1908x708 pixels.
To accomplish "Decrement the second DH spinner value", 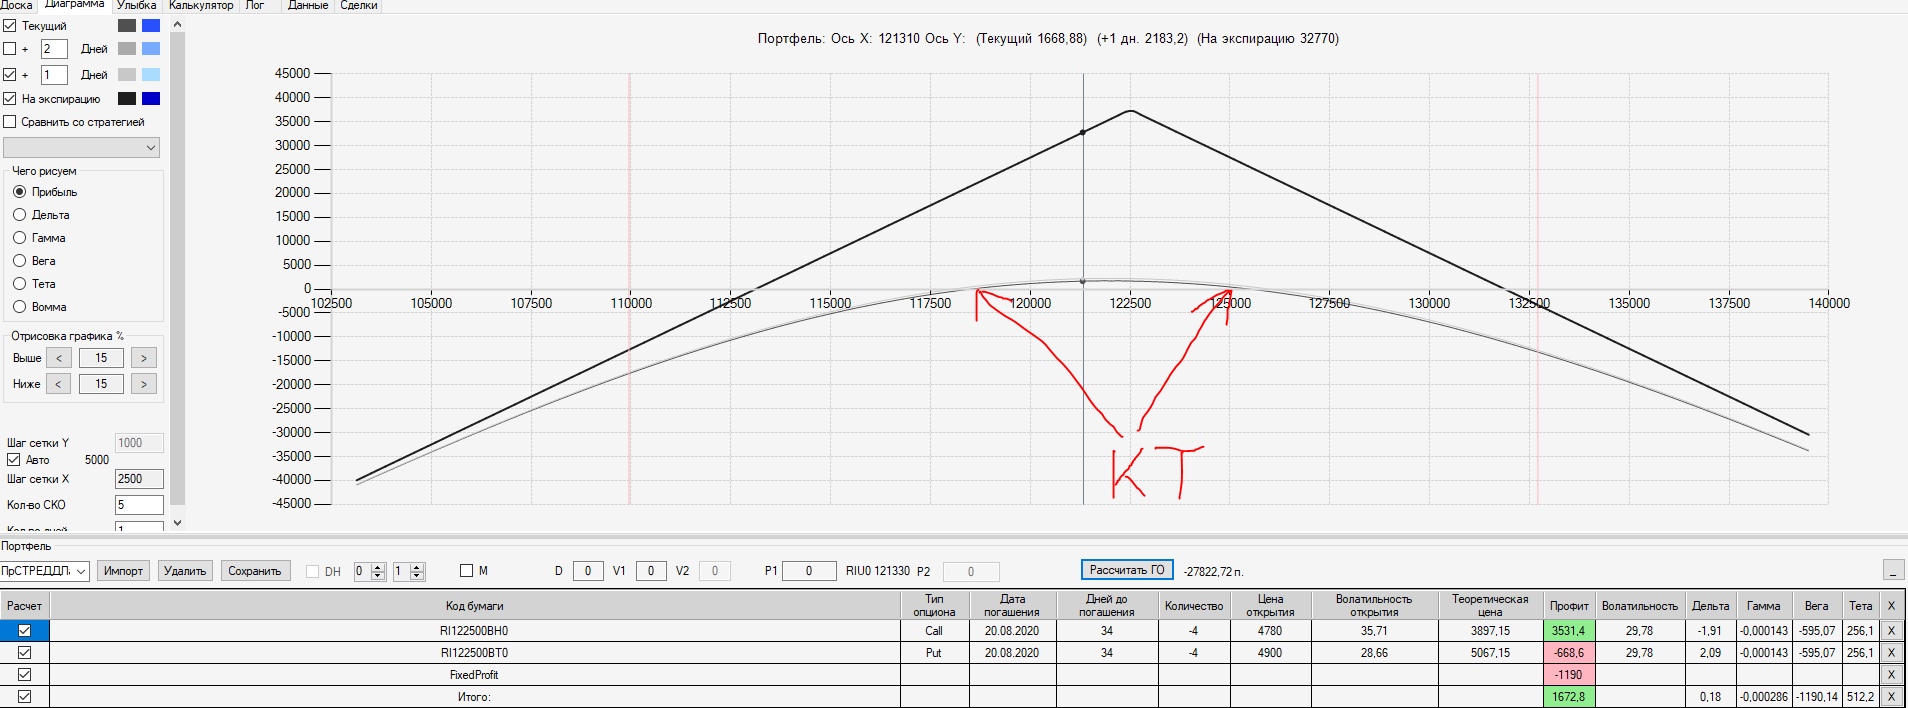I will (418, 576).
